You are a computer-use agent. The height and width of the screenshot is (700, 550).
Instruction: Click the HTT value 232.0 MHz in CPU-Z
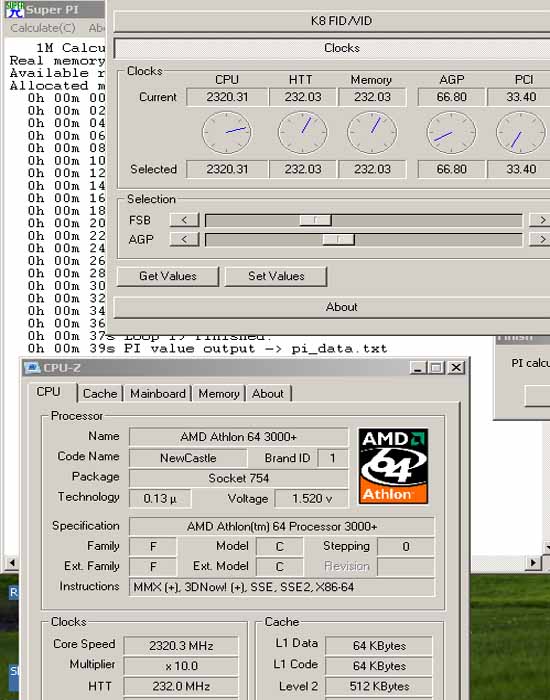pos(181,686)
